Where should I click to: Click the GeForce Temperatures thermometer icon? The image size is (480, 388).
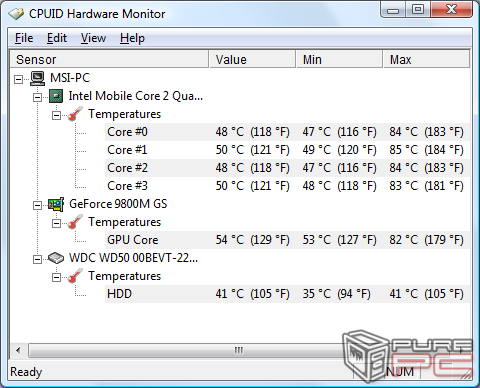tap(75, 222)
